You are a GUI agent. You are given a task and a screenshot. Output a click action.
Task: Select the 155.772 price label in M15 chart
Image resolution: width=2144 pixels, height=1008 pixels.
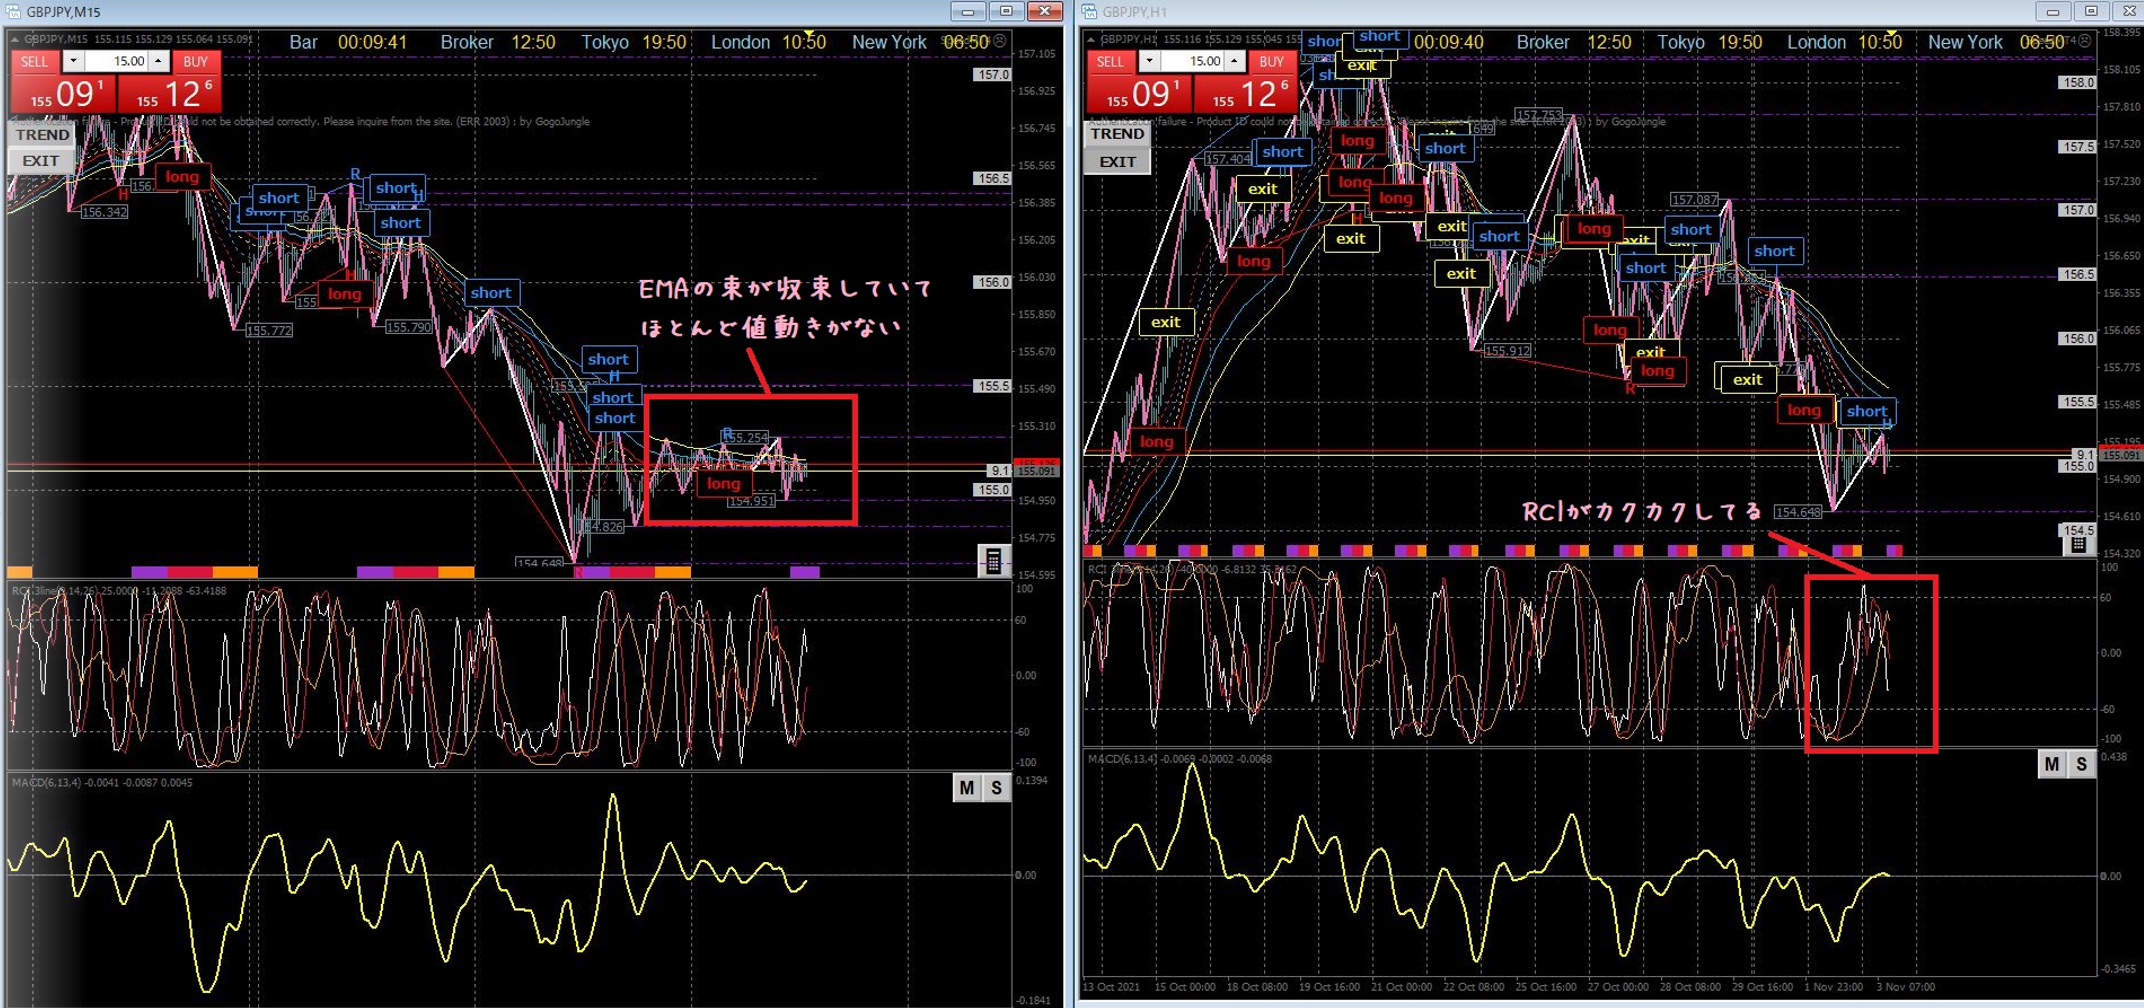pos(269,330)
